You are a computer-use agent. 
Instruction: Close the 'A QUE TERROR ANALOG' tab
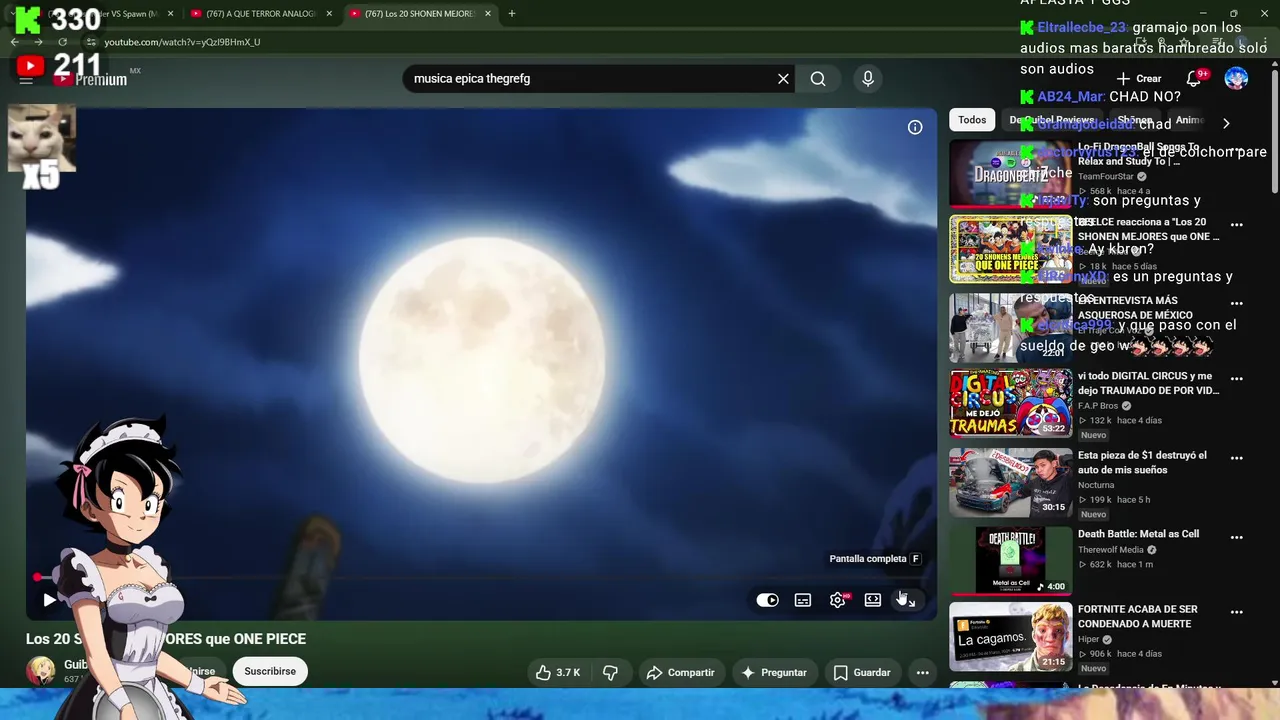pyautogui.click(x=329, y=14)
